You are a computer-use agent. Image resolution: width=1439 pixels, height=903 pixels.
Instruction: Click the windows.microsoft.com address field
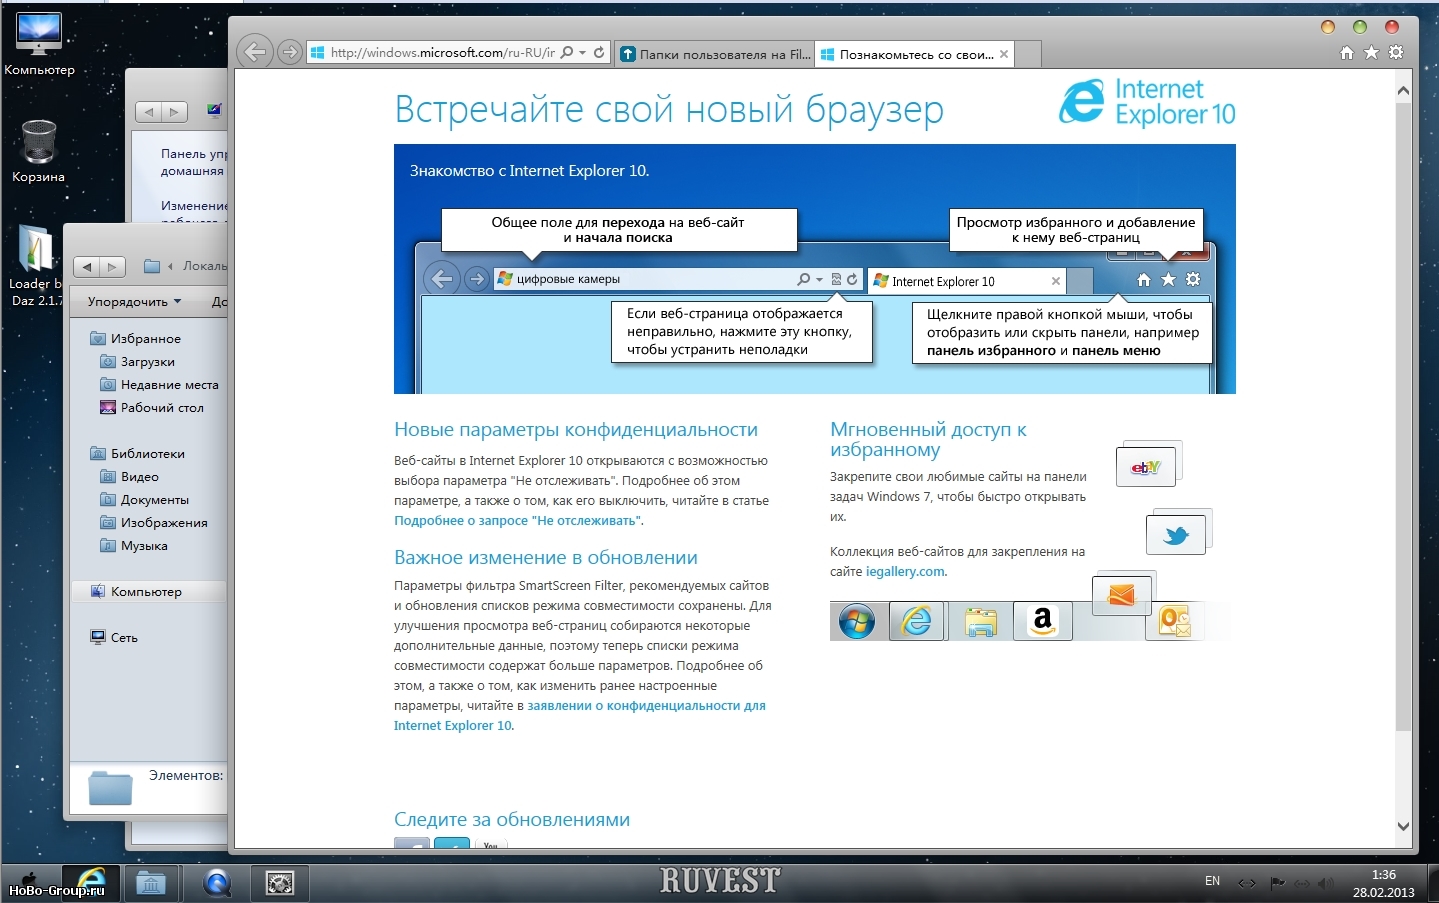click(443, 52)
